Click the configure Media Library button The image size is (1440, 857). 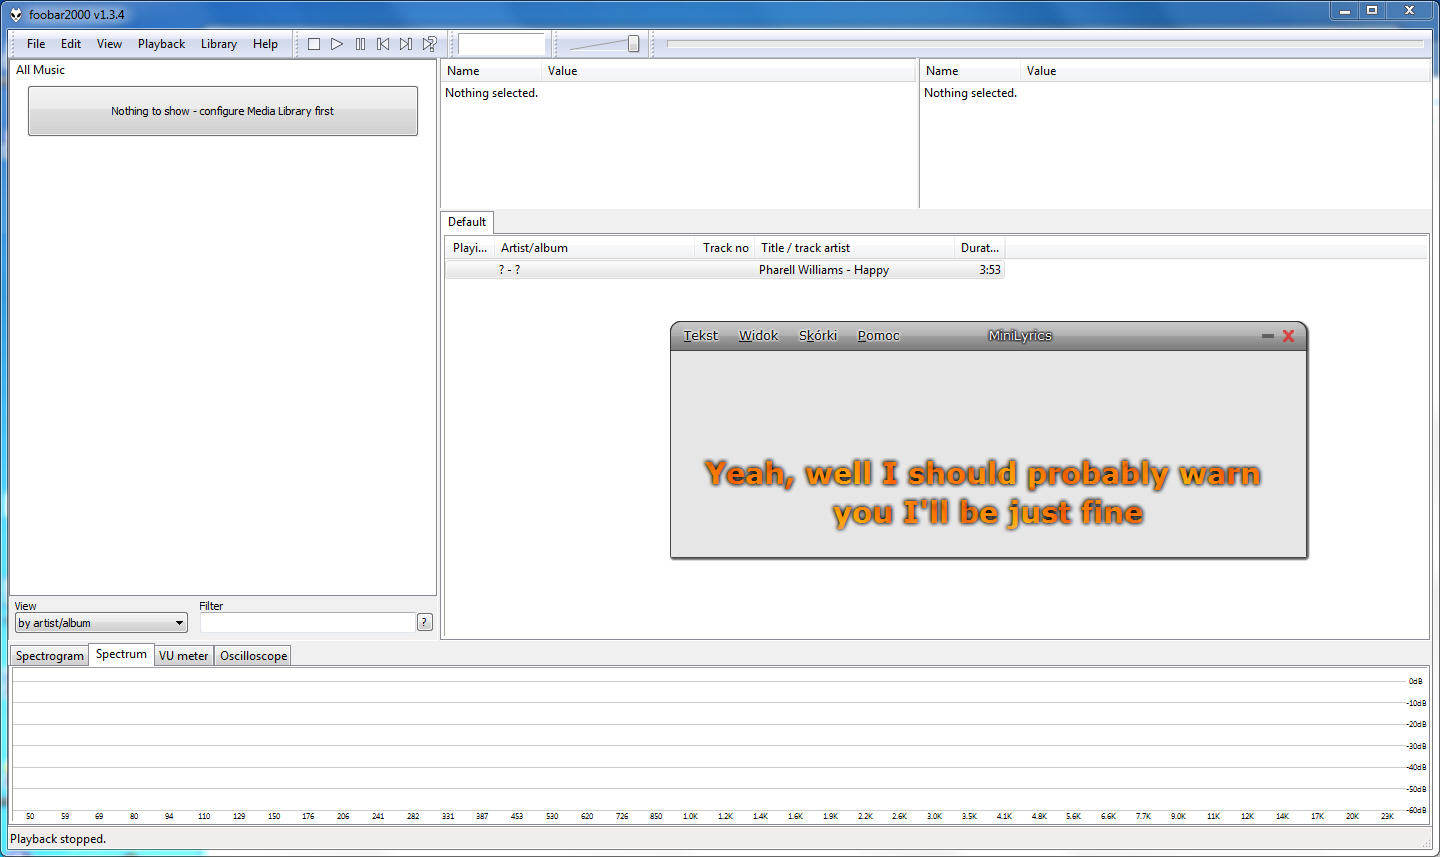point(223,111)
